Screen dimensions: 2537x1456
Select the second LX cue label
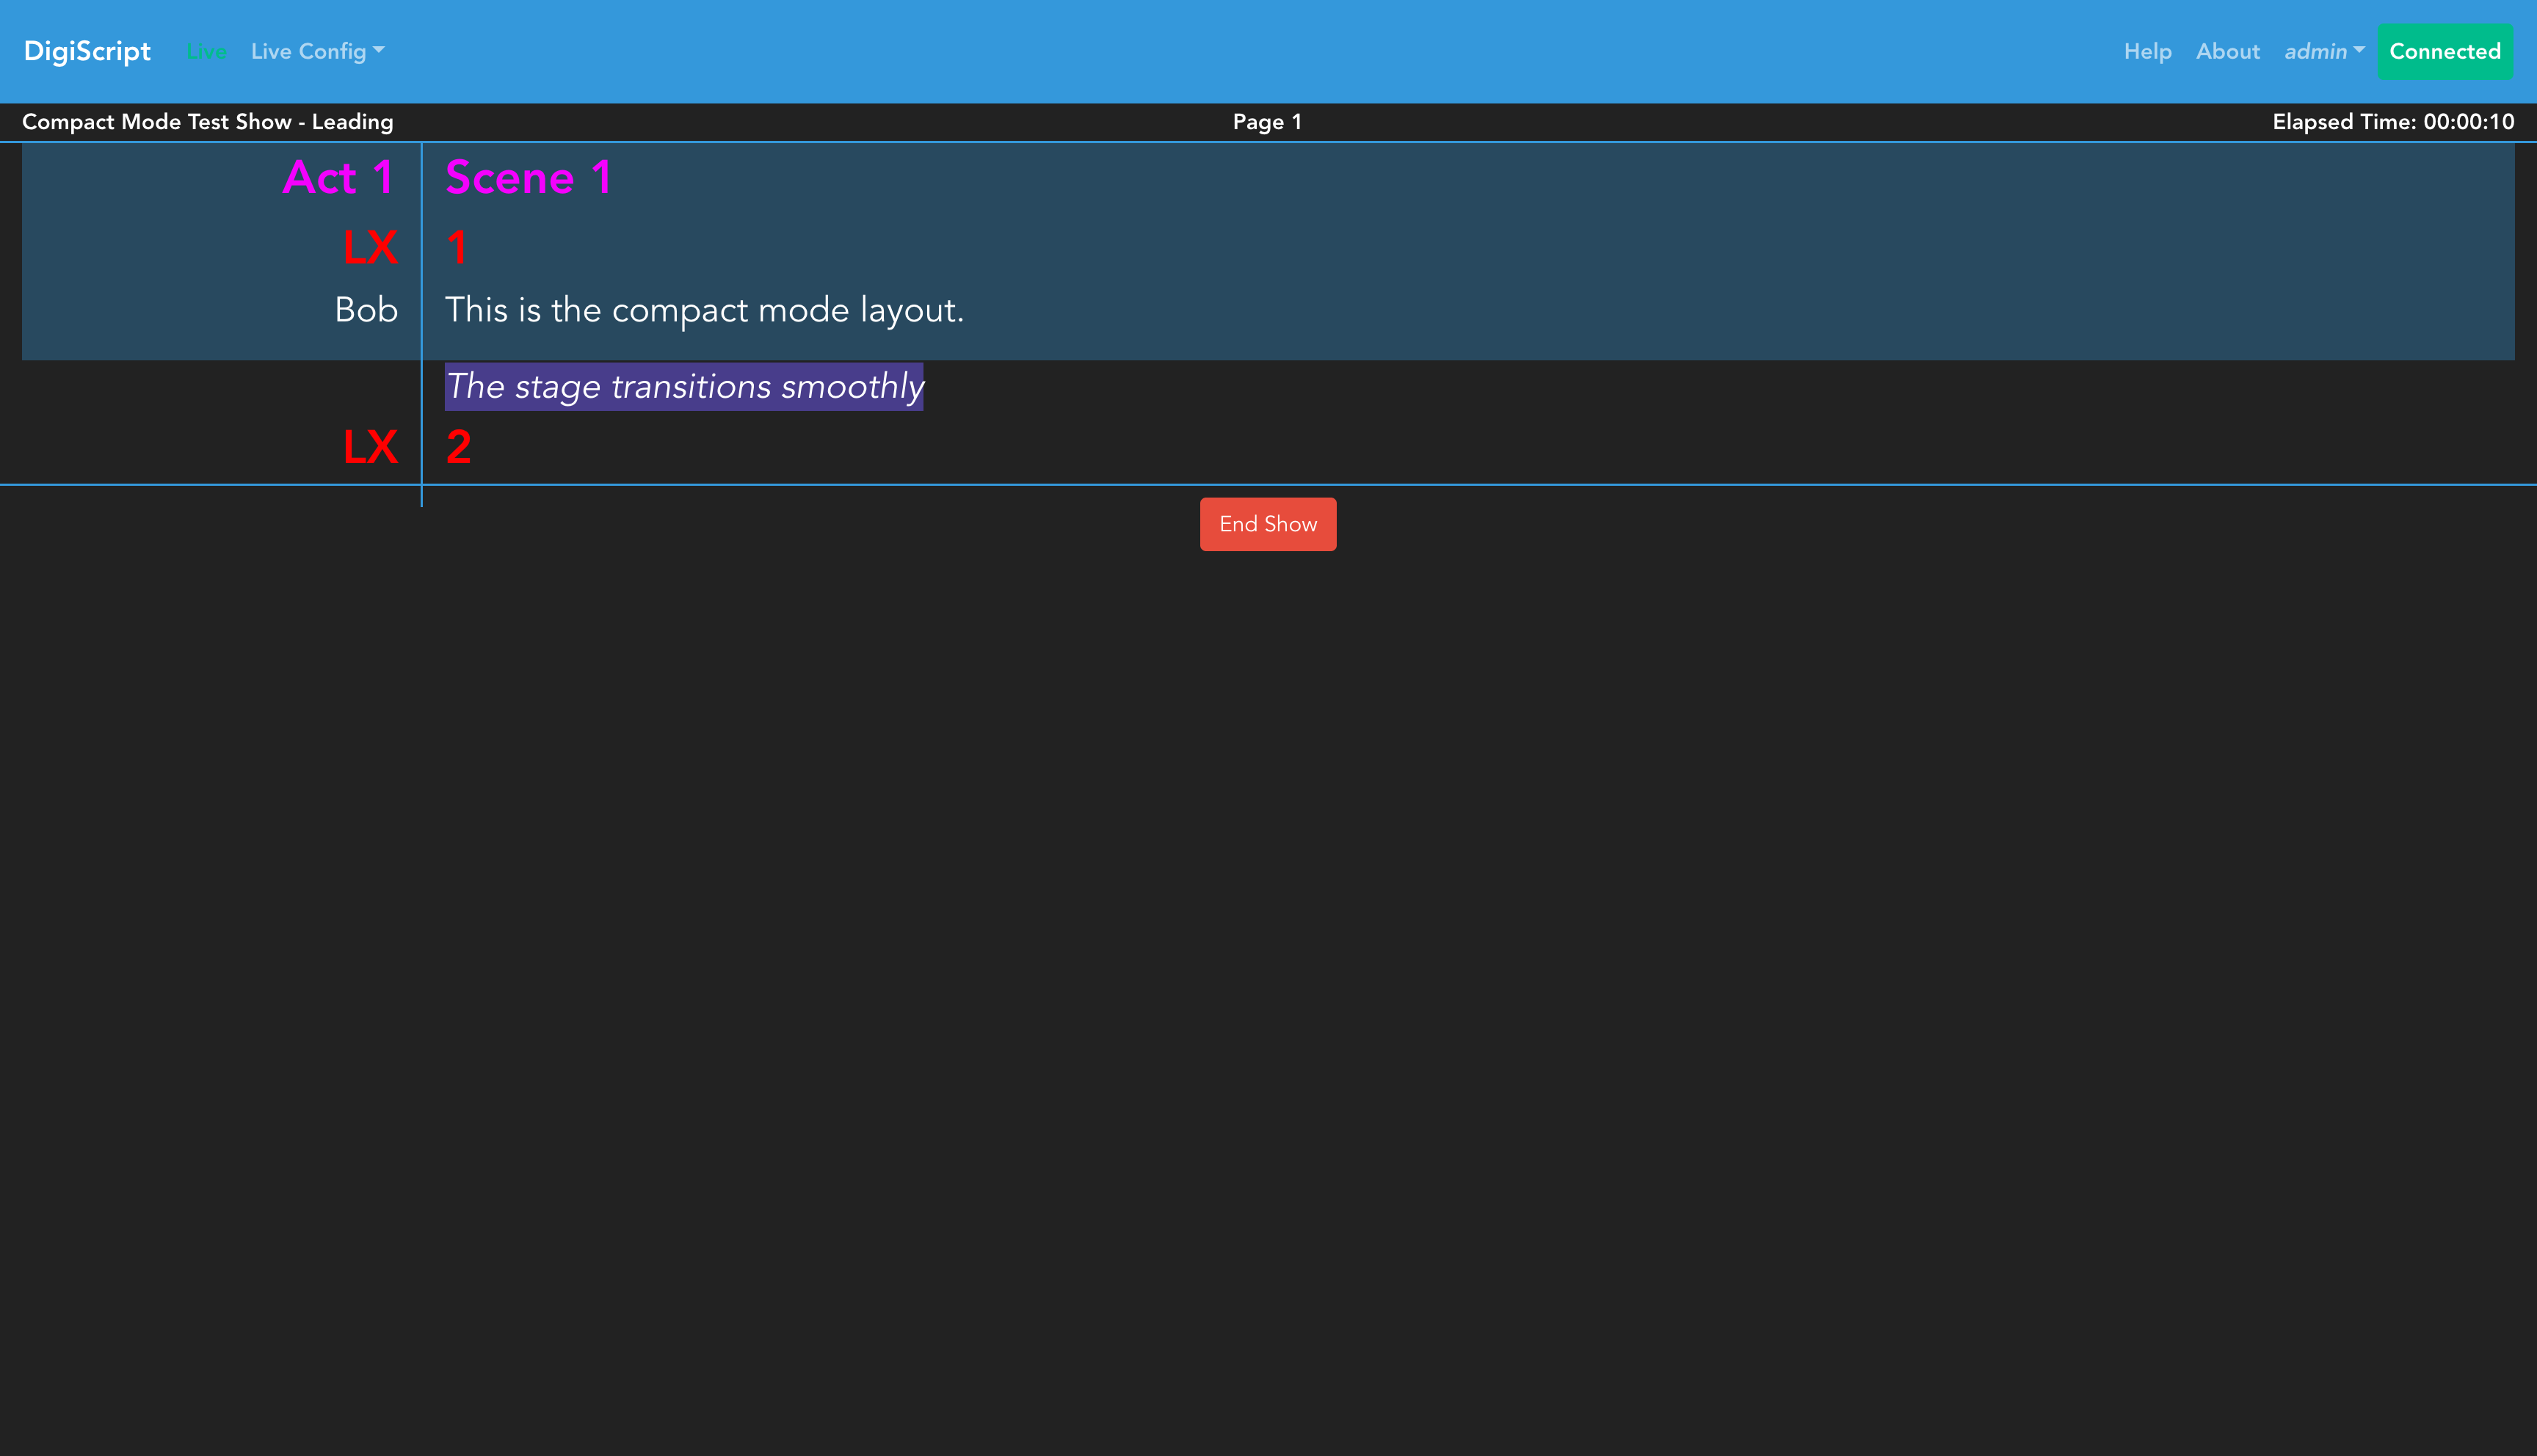tap(370, 447)
